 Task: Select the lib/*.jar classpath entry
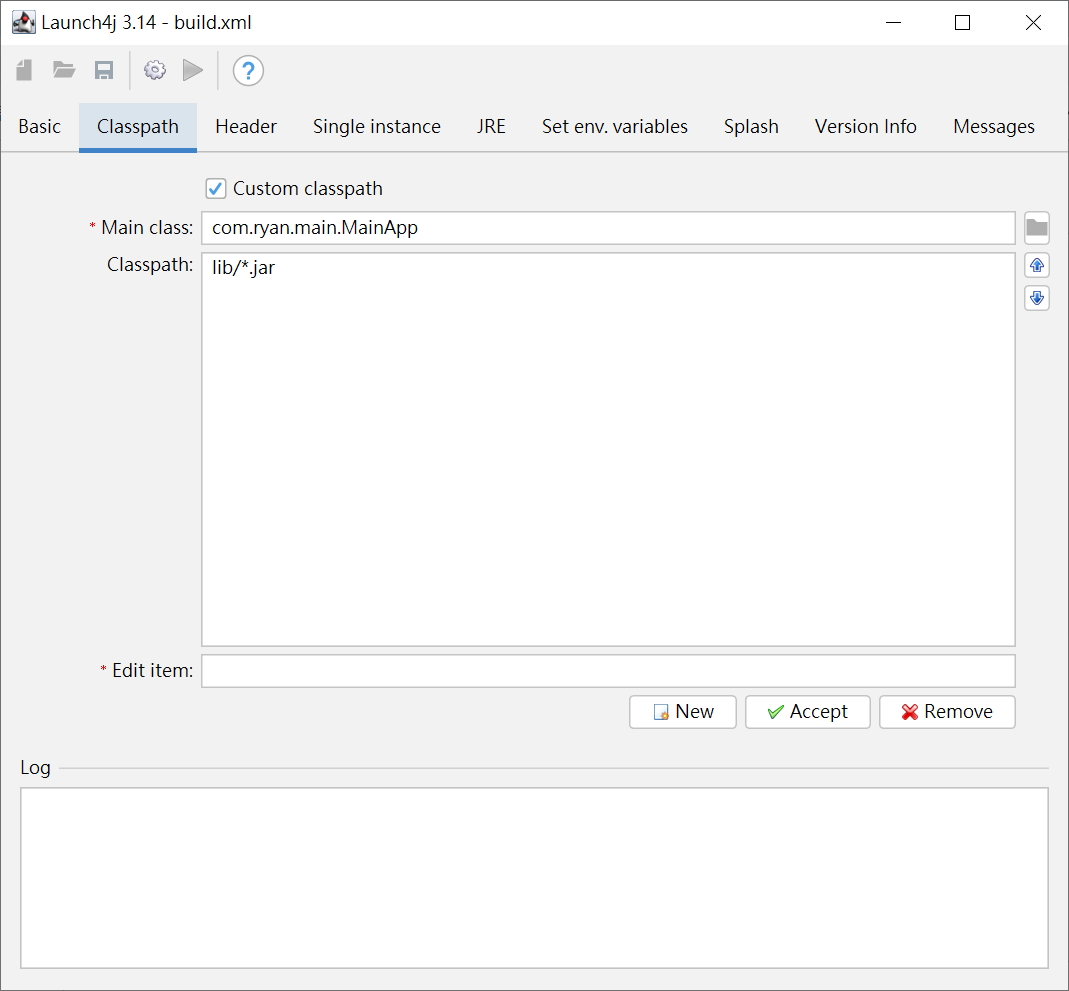point(243,268)
